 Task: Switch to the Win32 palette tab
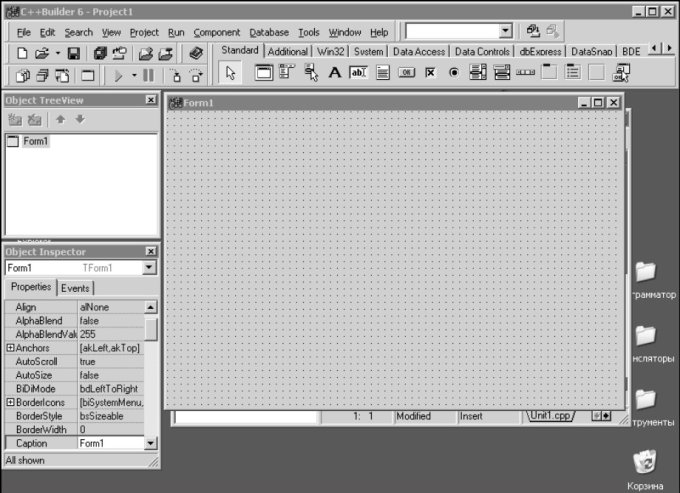point(331,51)
